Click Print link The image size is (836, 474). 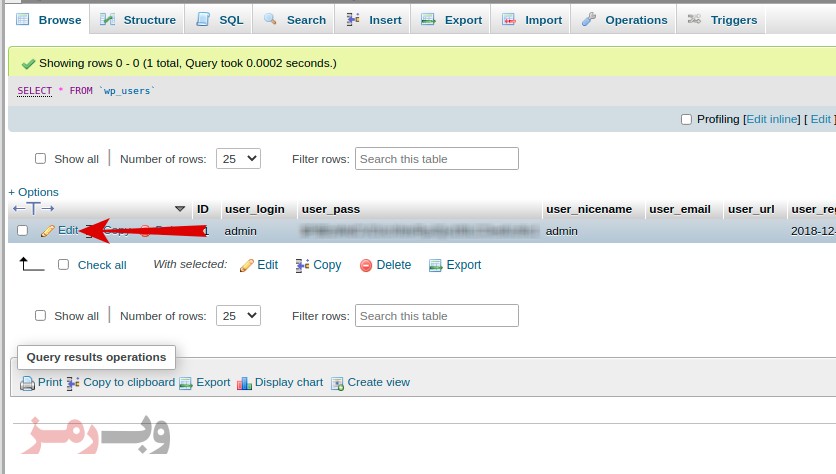[50, 382]
